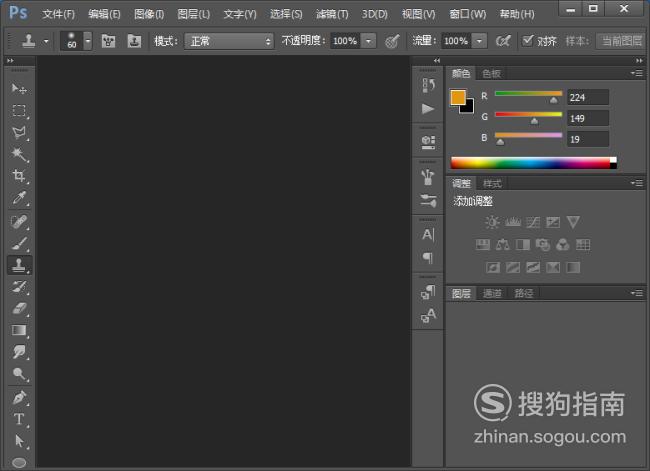This screenshot has width=650, height=471.
Task: Open the 不透明度 opacity slider arrow
Action: 368,41
